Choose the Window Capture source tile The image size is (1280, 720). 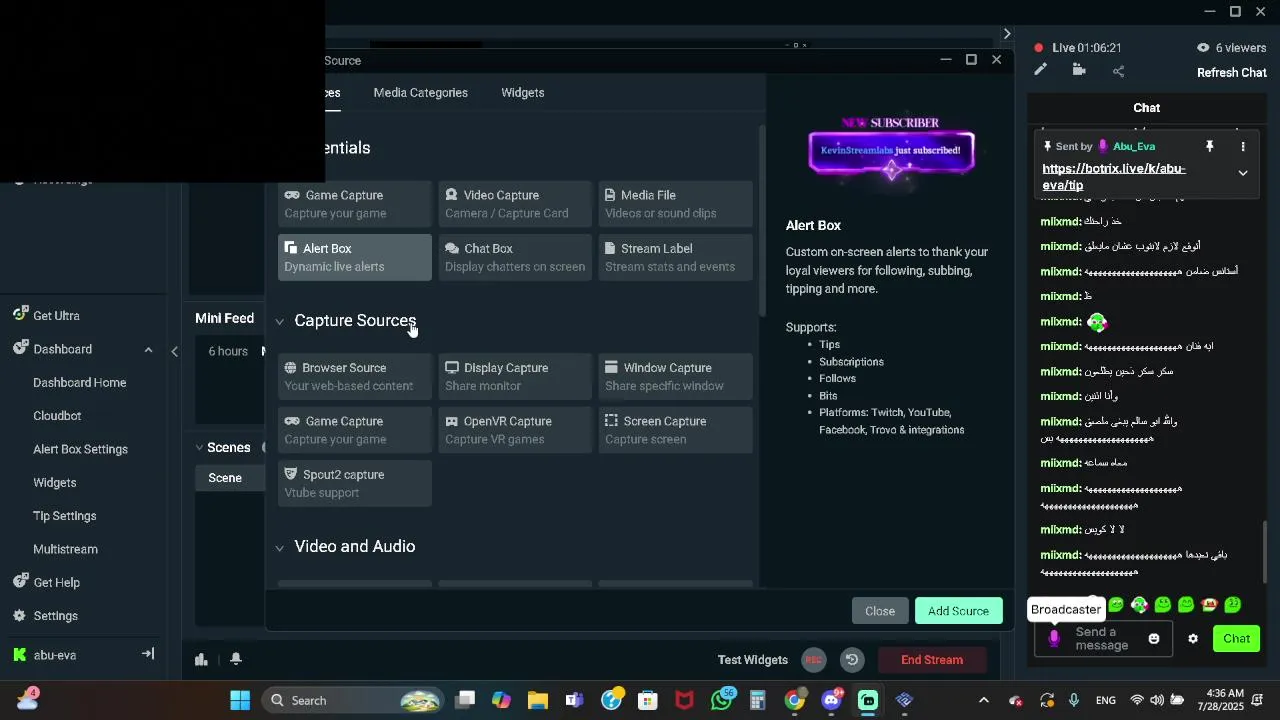(x=675, y=377)
